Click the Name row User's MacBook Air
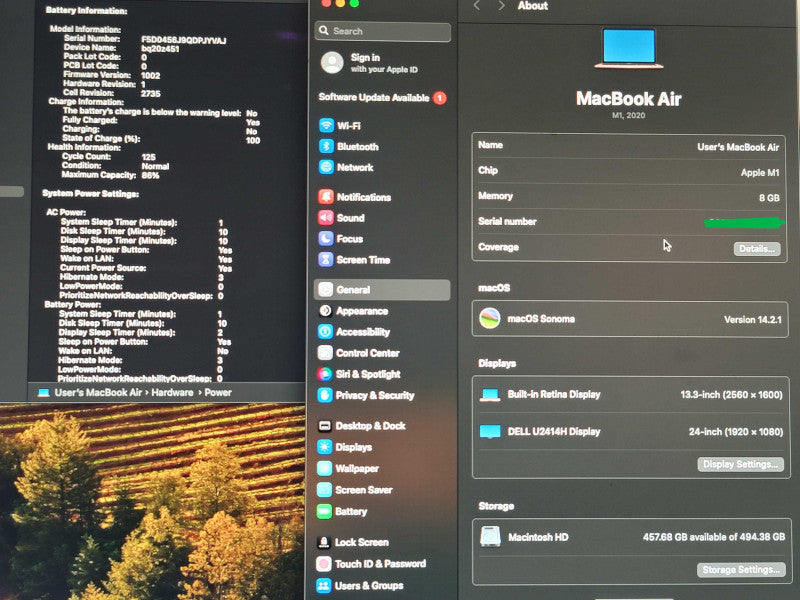This screenshot has height=600, width=800. coord(630,146)
